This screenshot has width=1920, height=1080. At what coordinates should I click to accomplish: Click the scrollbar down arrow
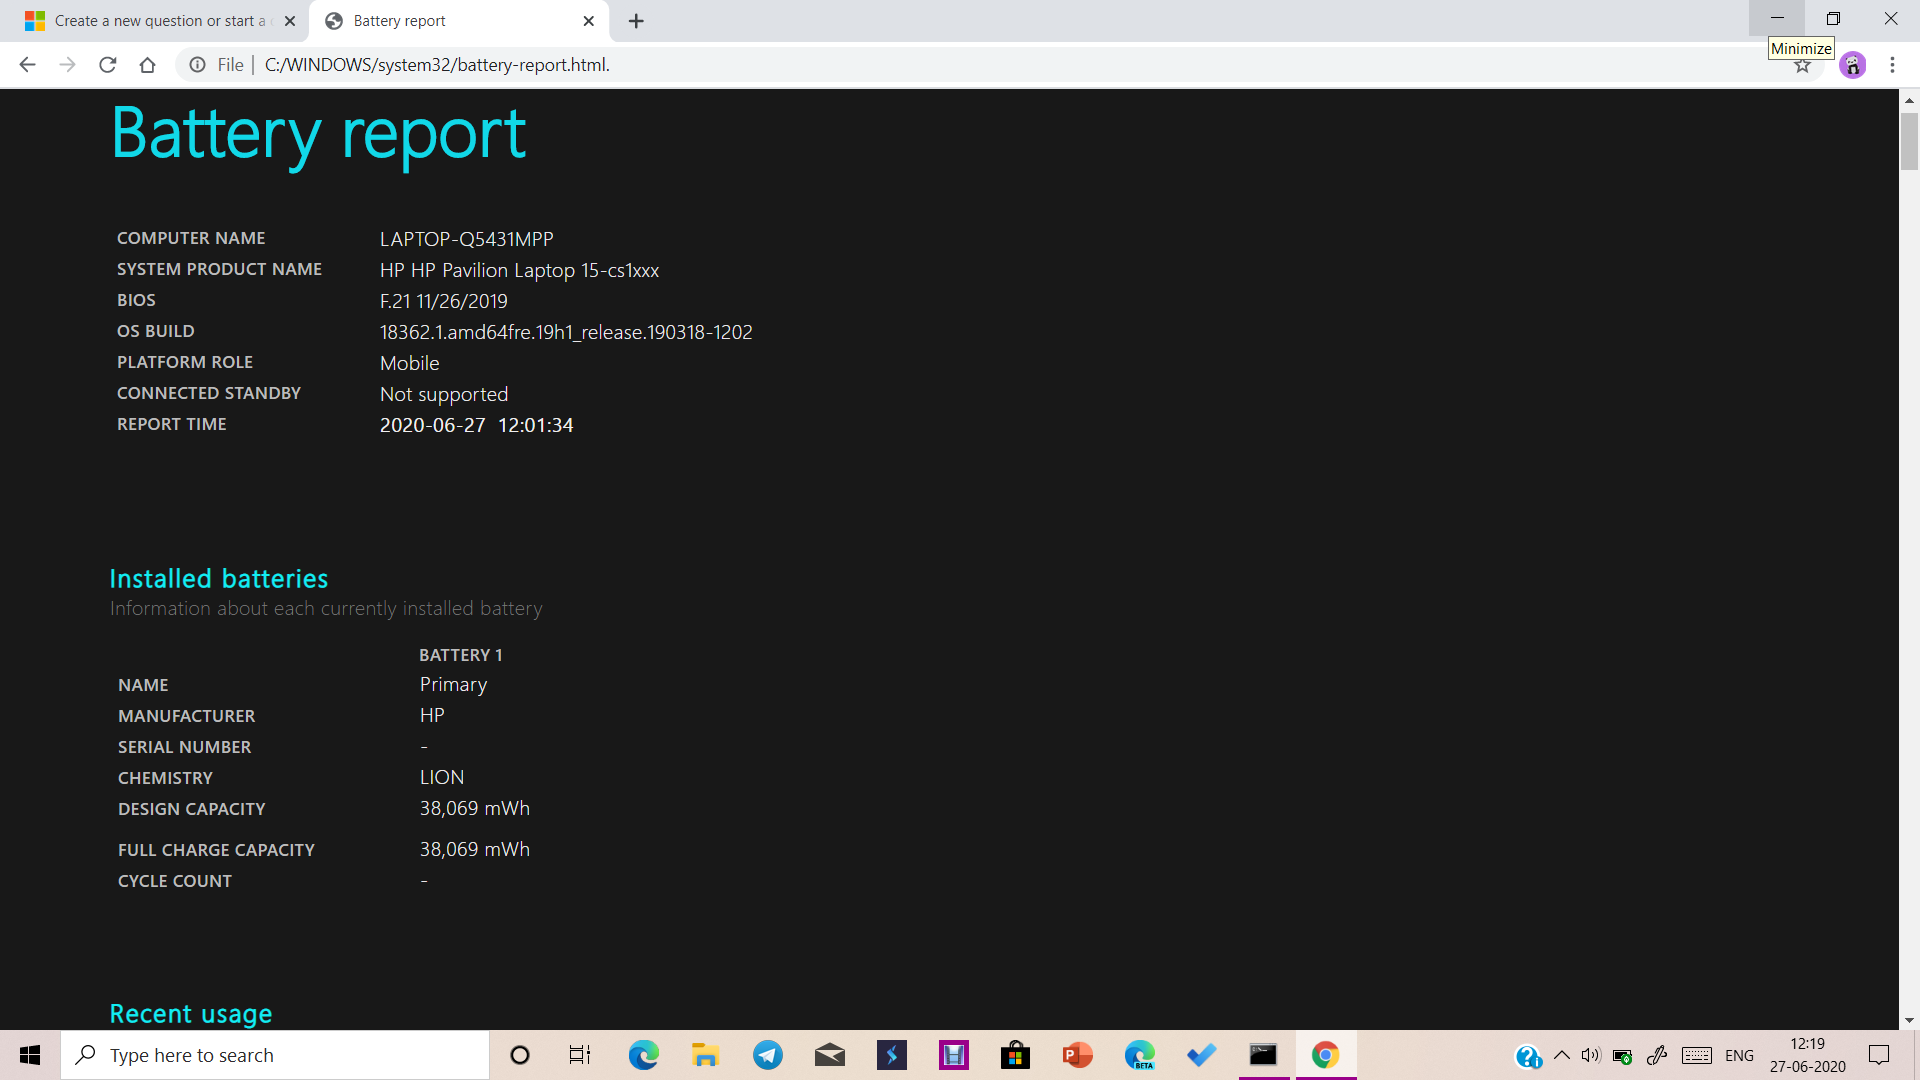click(x=1909, y=1020)
